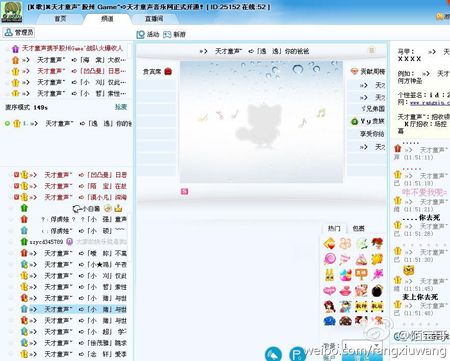The height and width of the screenshot is (361, 450).
Task: Click green badge icon beside Yy贵族
Action: pyautogui.click(x=355, y=121)
